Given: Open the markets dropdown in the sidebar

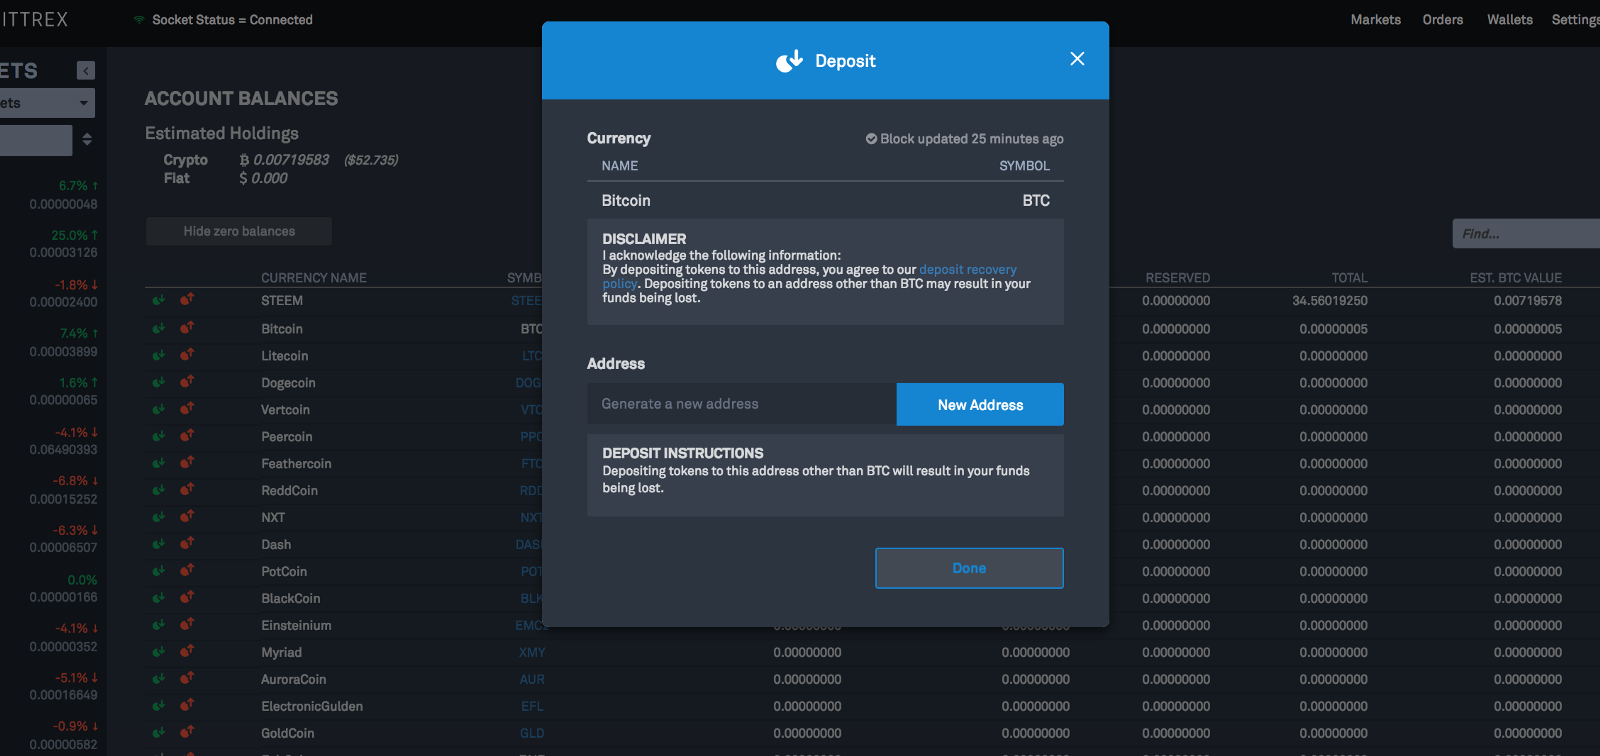Looking at the screenshot, I should click(x=46, y=103).
